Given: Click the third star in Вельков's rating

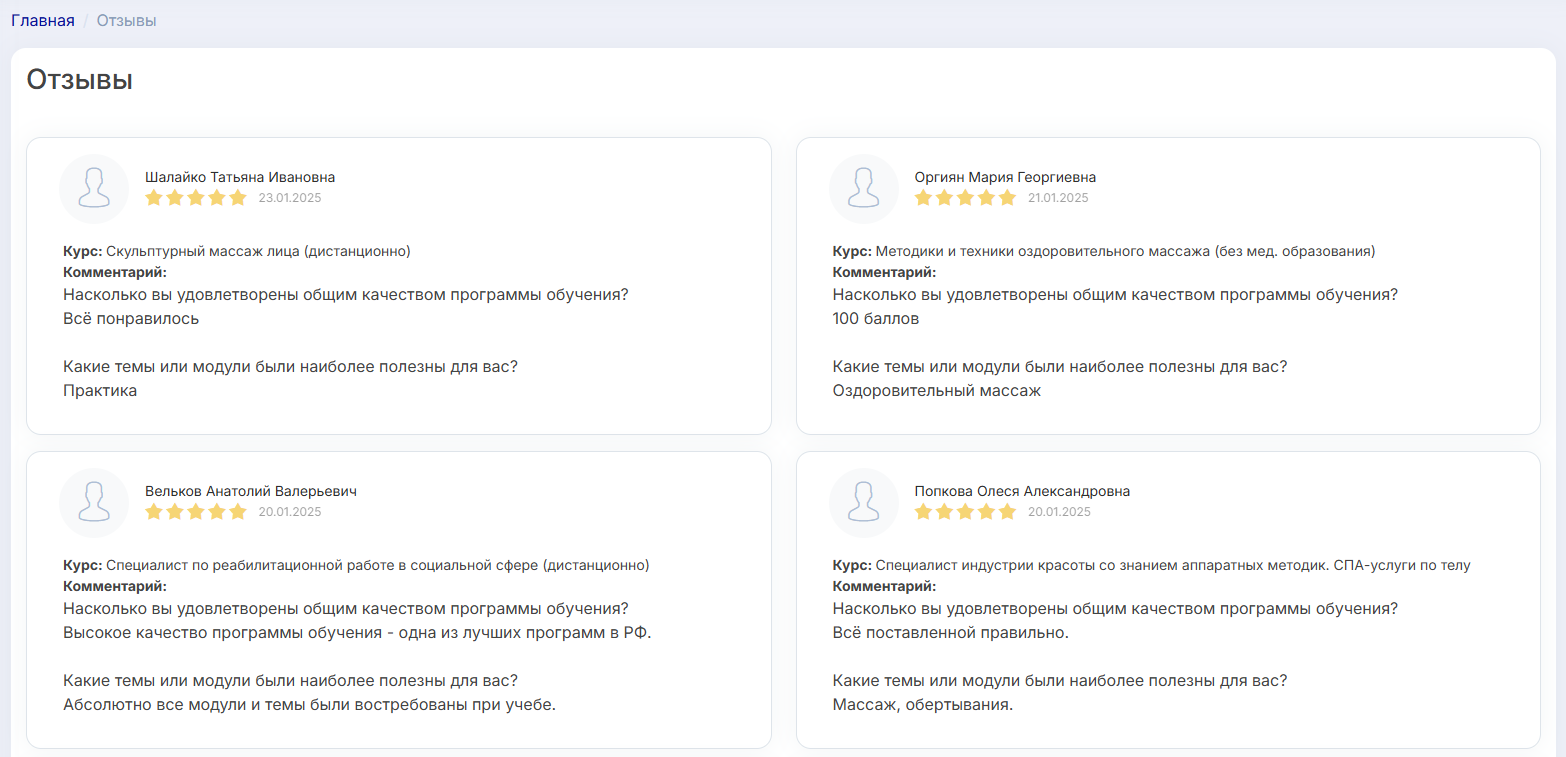Looking at the screenshot, I should coord(196,512).
